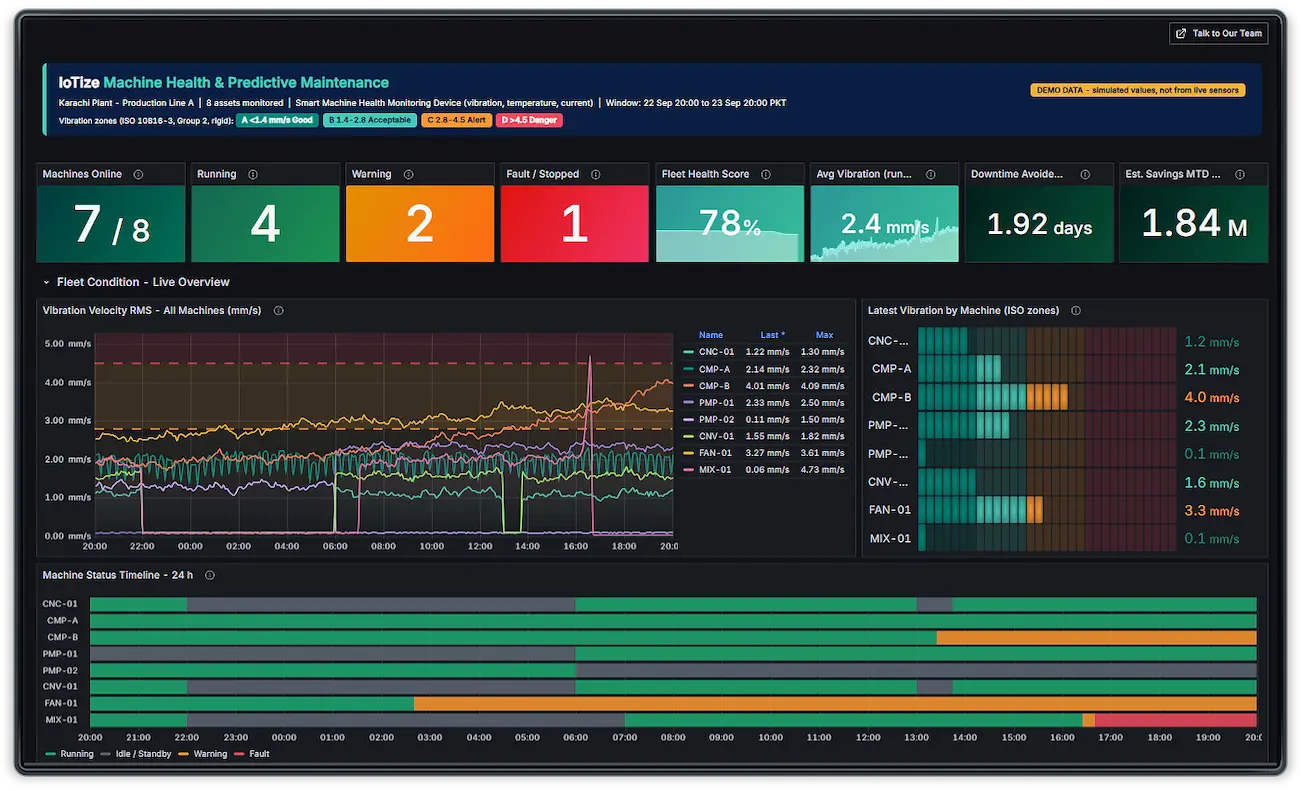Click CMP-B orange warning segment in timeline
Viewport: 1301px width, 791px height.
(x=1096, y=637)
